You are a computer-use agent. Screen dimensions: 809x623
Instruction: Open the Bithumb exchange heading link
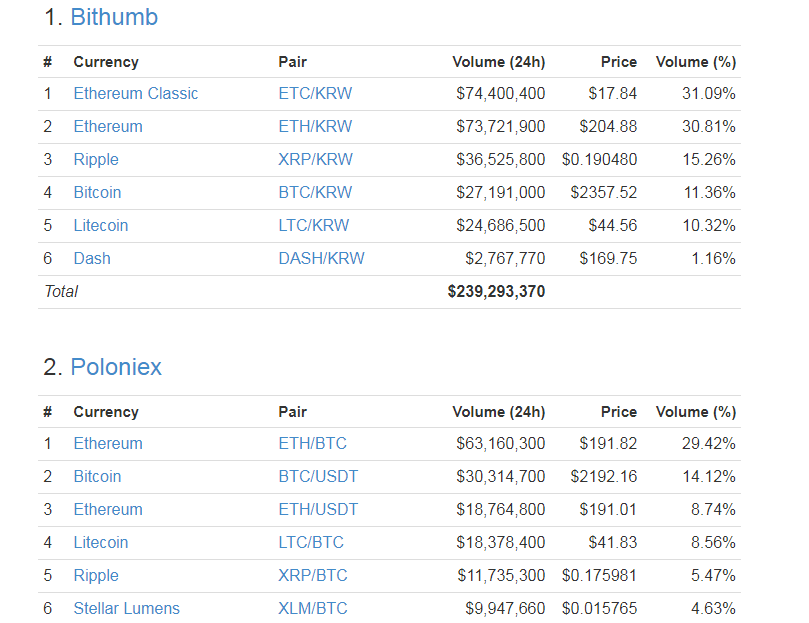tap(114, 17)
